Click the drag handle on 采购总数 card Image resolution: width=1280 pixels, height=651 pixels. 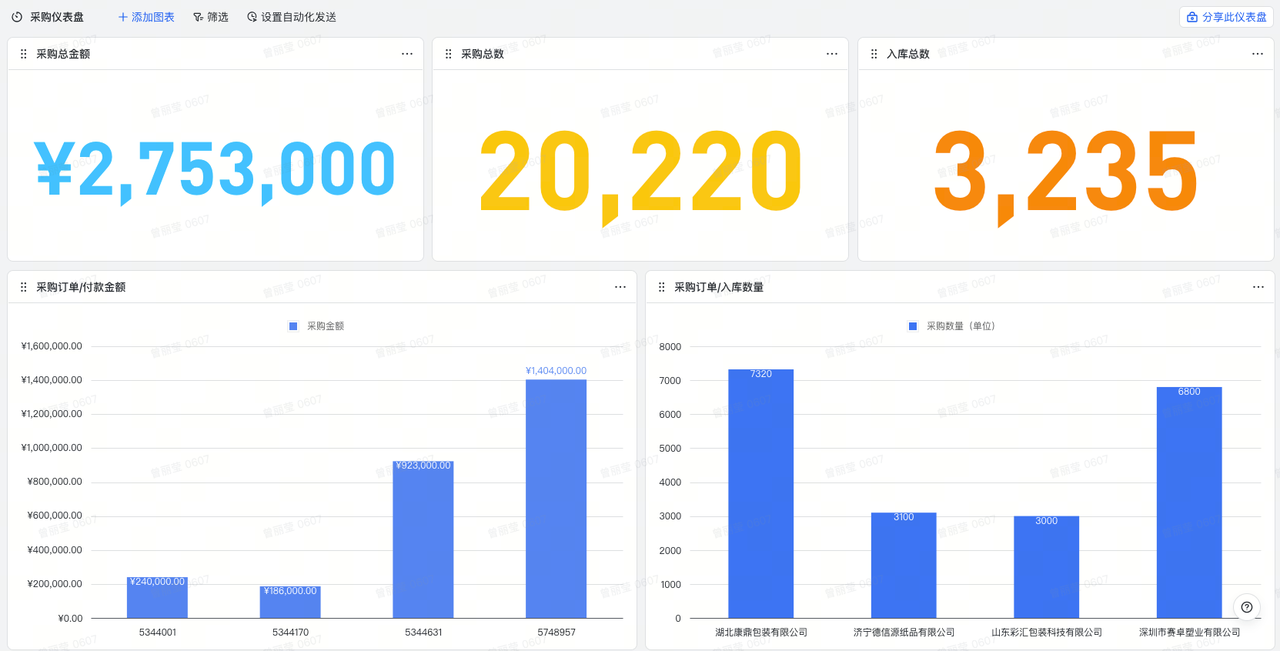(449, 54)
